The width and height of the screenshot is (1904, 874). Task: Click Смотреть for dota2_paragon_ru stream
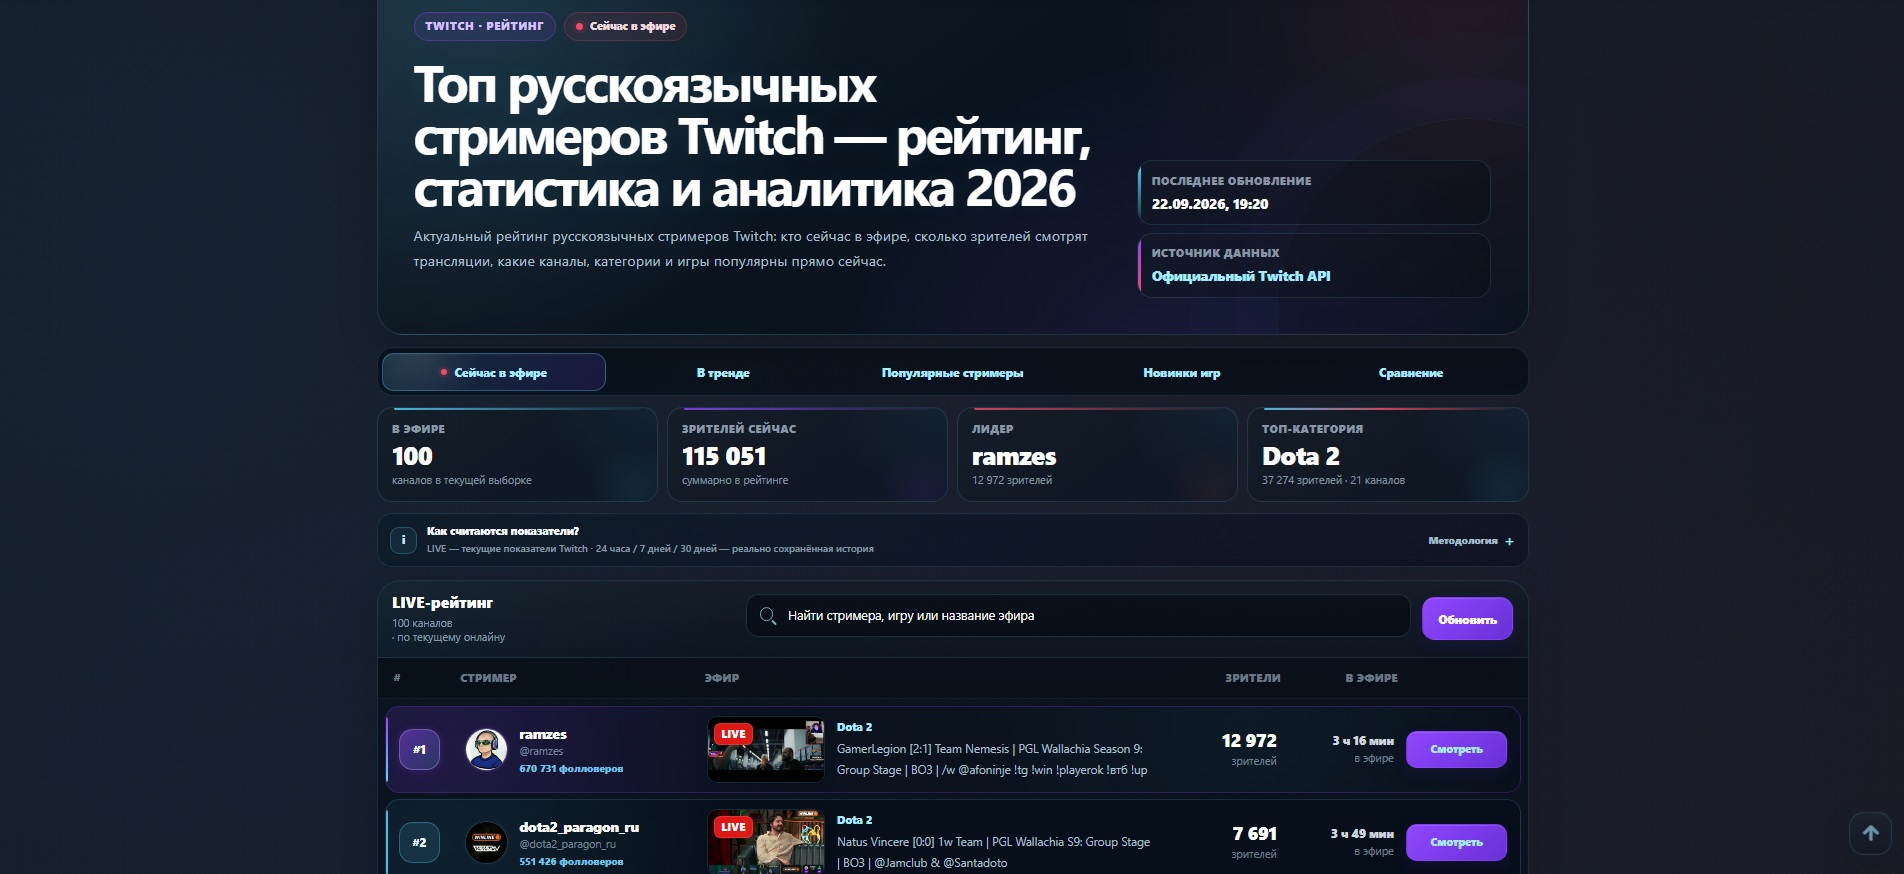tap(1456, 843)
